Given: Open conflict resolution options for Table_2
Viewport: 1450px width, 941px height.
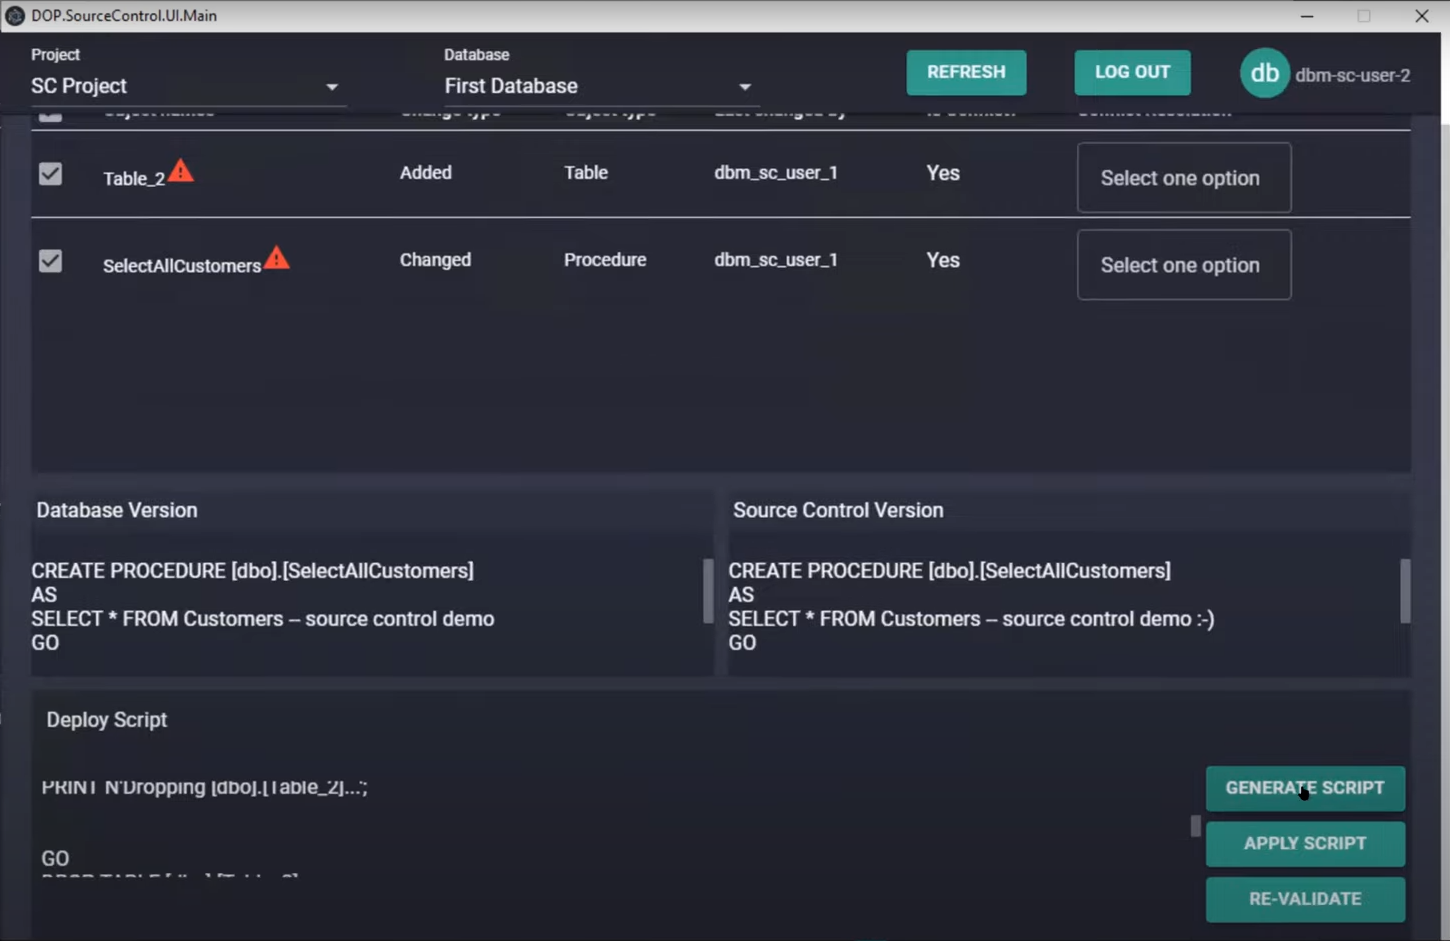Looking at the screenshot, I should point(1184,178).
